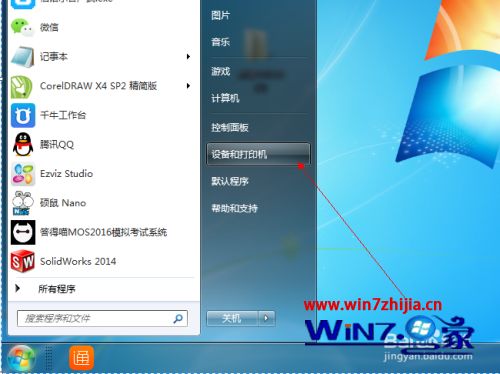Click the 千牛工作台 label
This screenshot has height=374, width=500.
pyautogui.click(x=63, y=115)
